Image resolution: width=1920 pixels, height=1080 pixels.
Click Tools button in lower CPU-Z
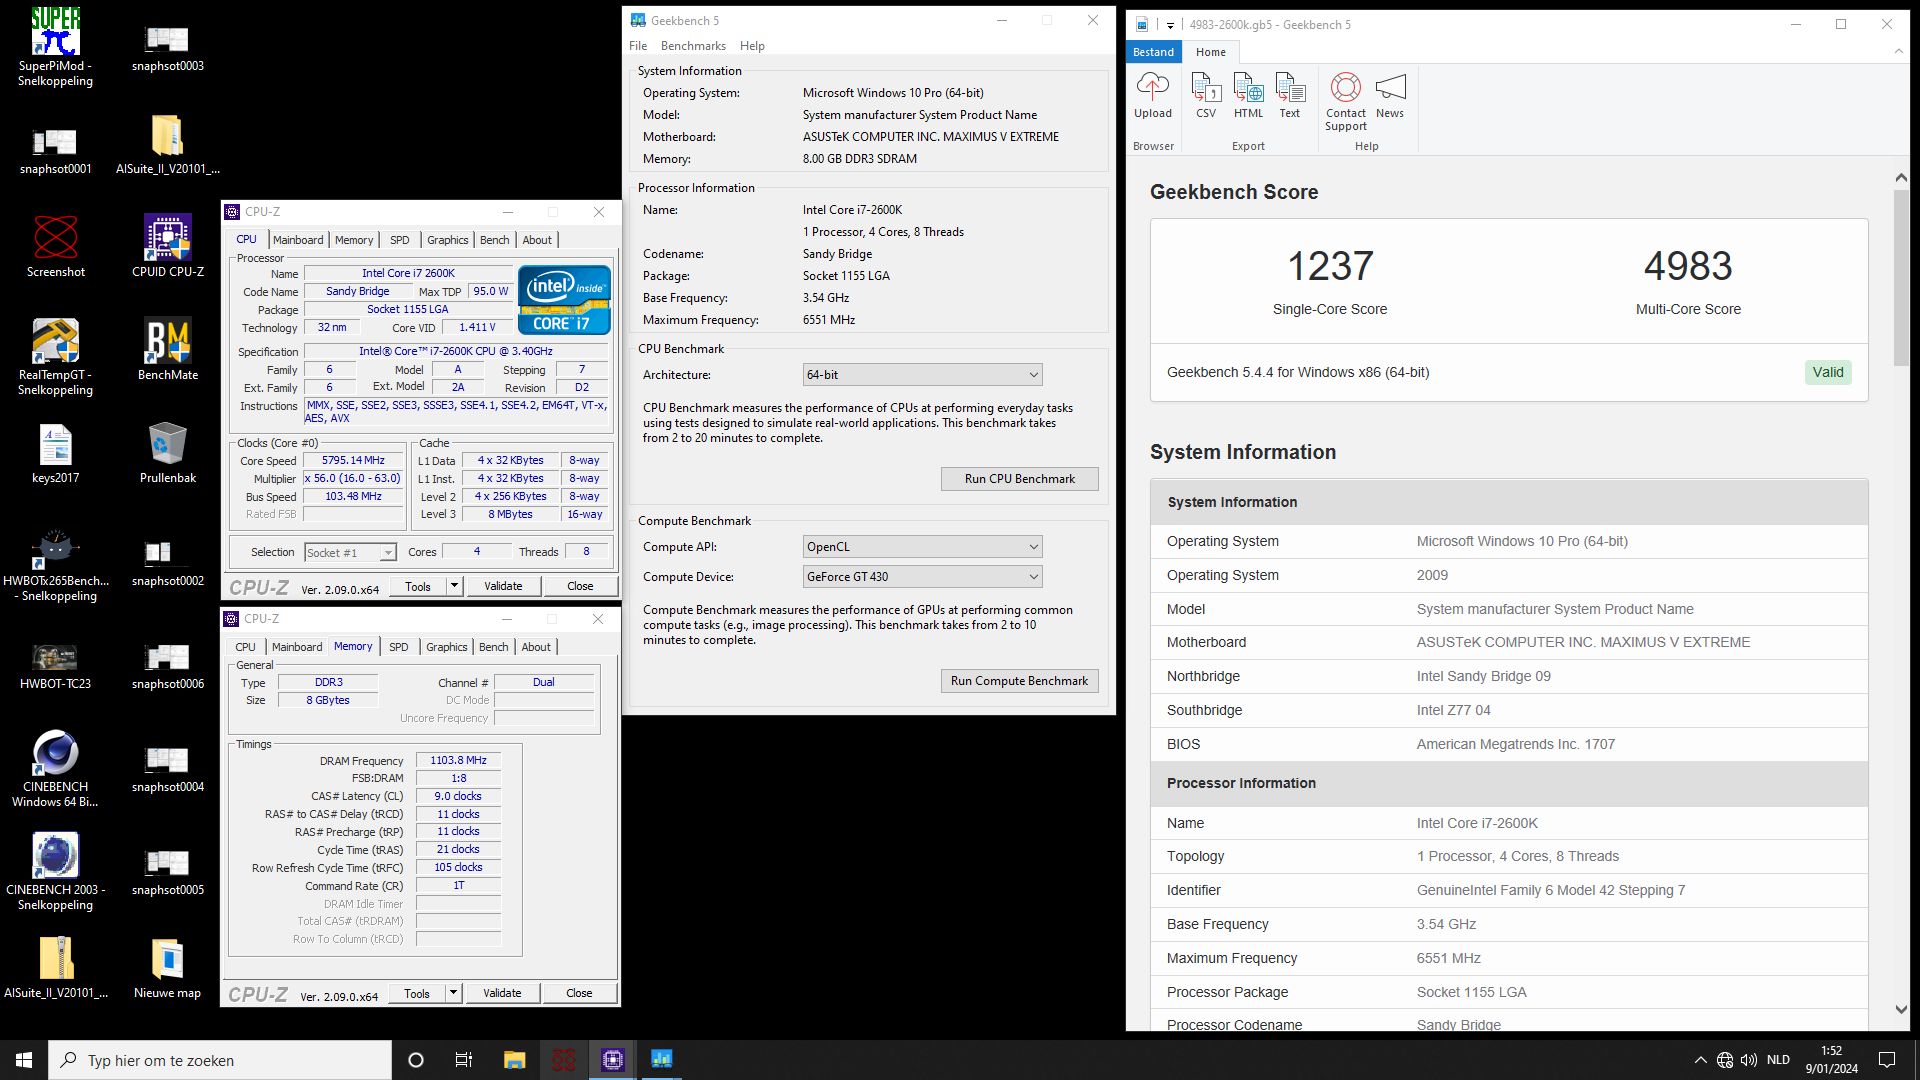[x=417, y=993]
